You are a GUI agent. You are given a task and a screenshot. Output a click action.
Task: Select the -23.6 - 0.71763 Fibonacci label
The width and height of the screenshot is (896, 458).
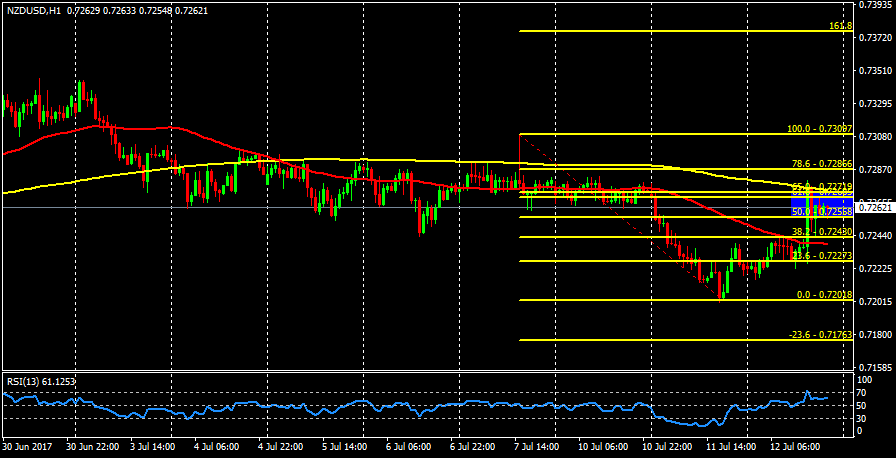818,335
